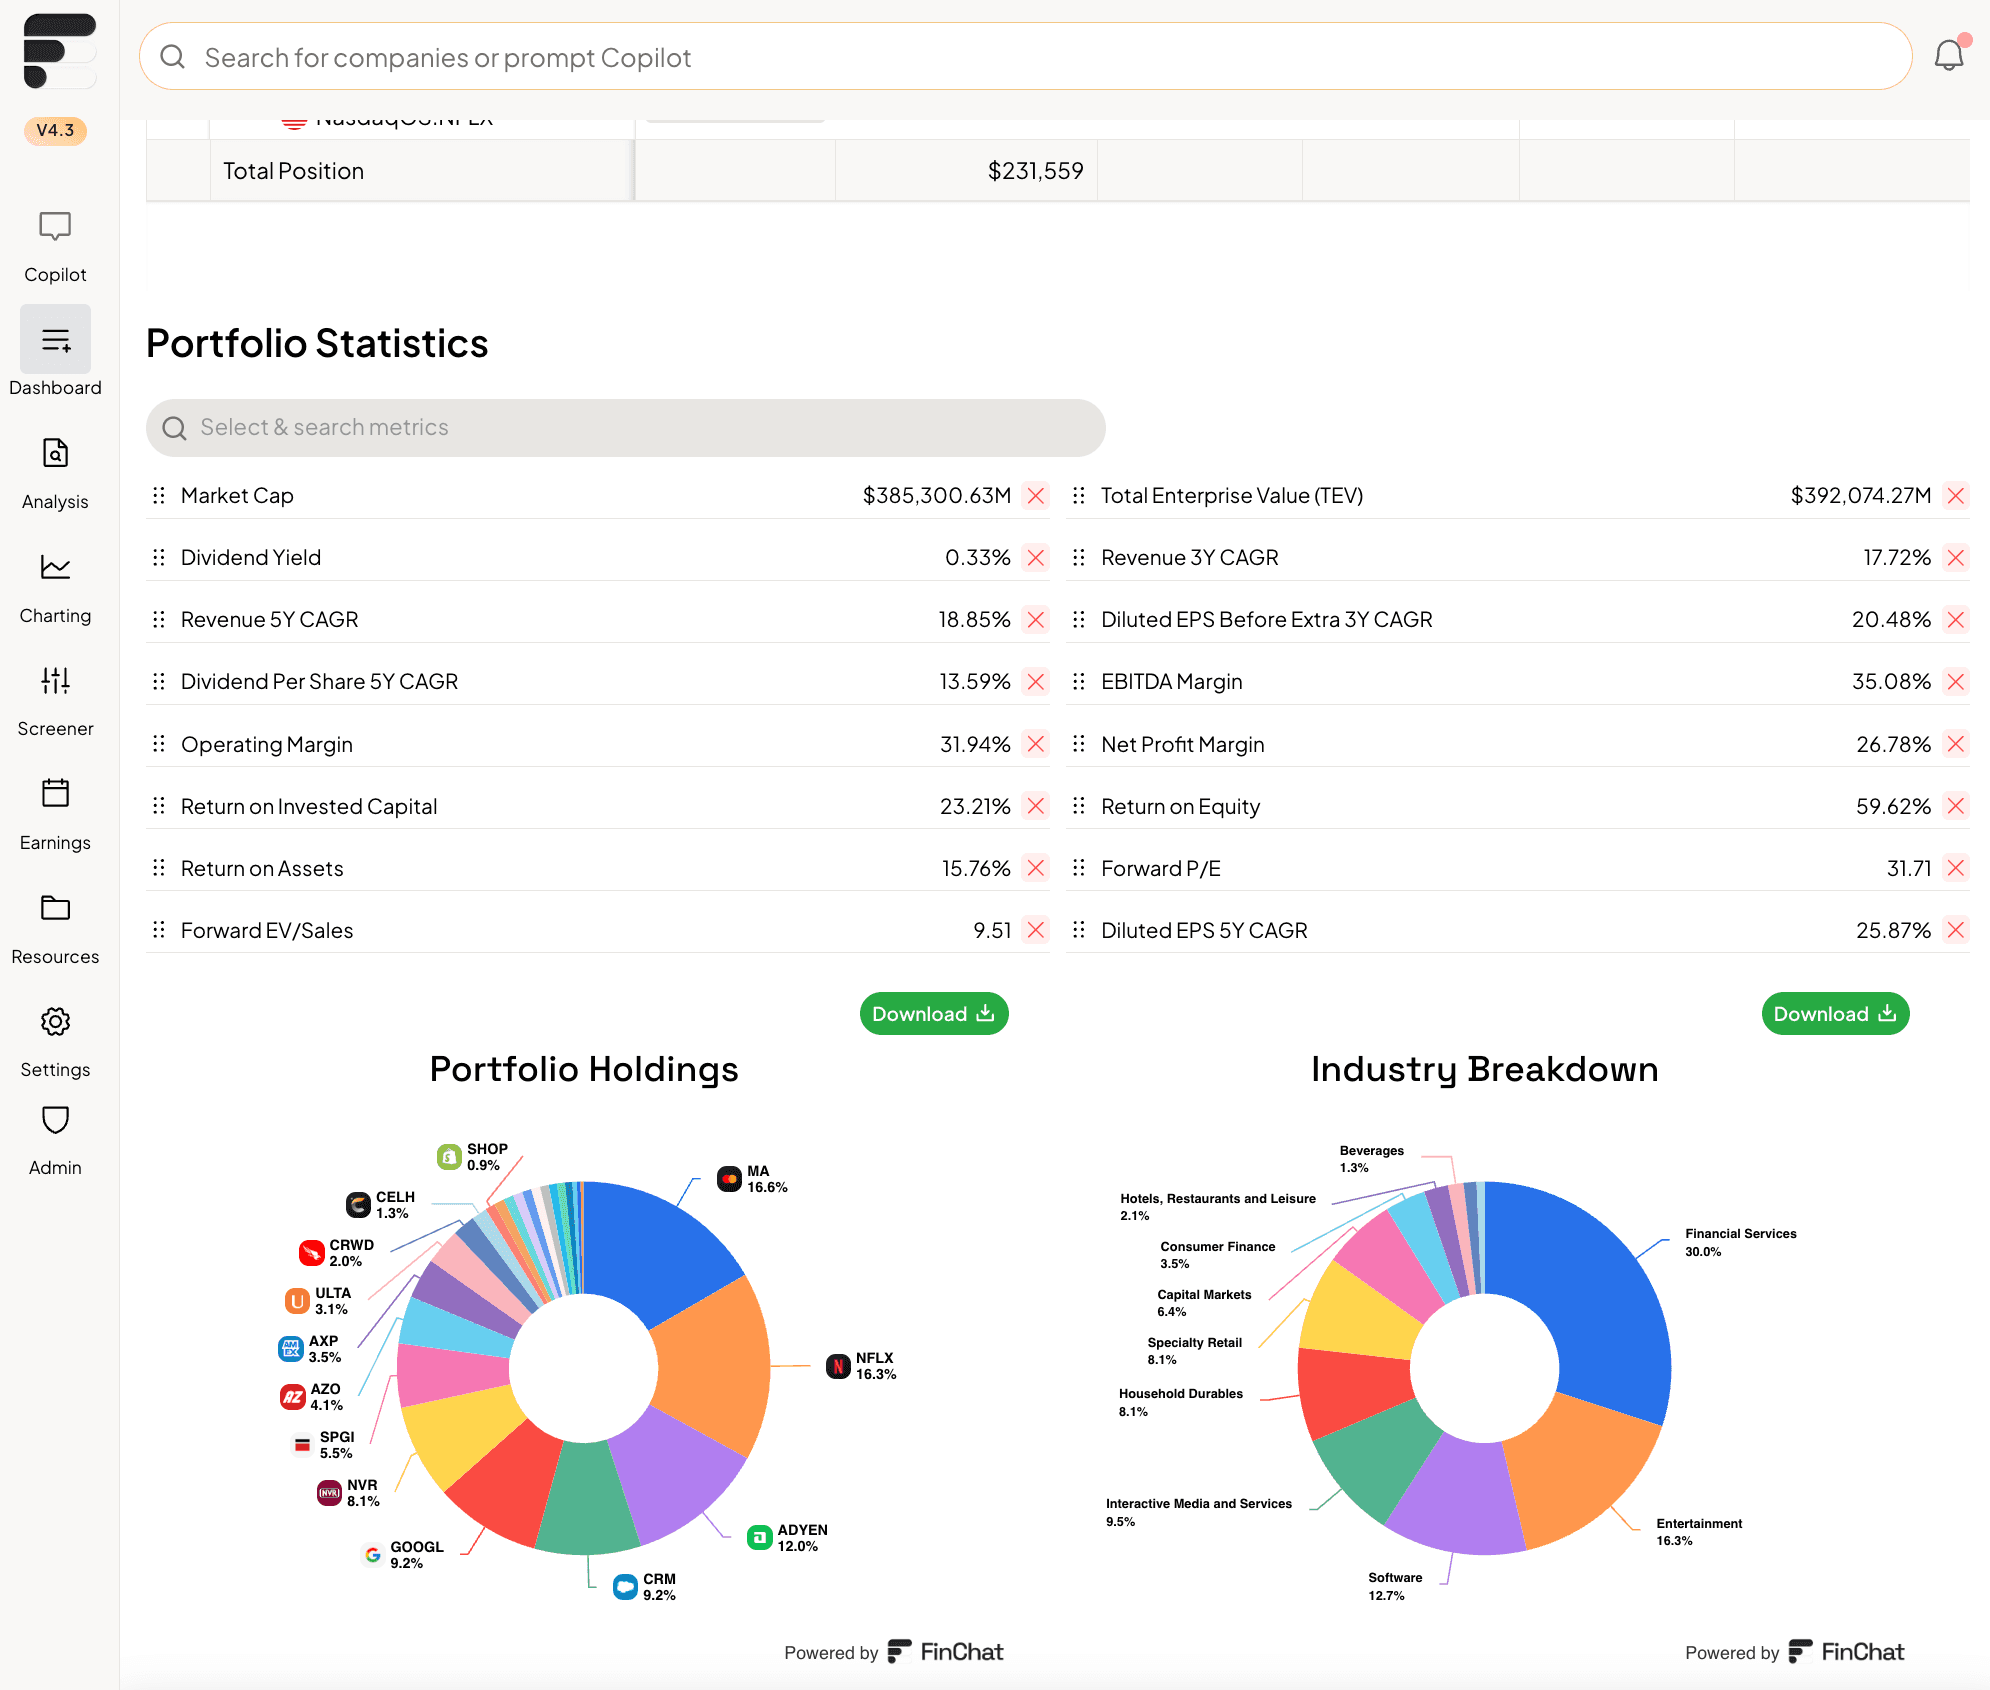Remove the Diluted EPS 5Y CAGR metric
1990x1690 pixels.
pos(1956,930)
